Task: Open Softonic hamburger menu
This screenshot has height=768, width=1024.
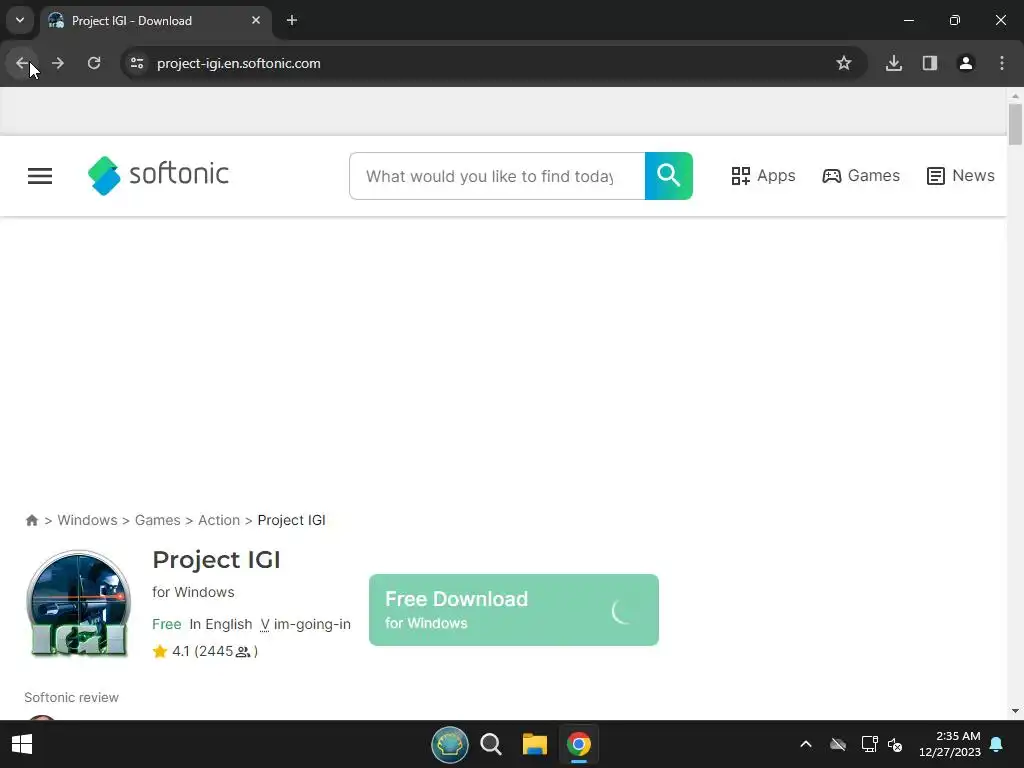Action: [40, 176]
